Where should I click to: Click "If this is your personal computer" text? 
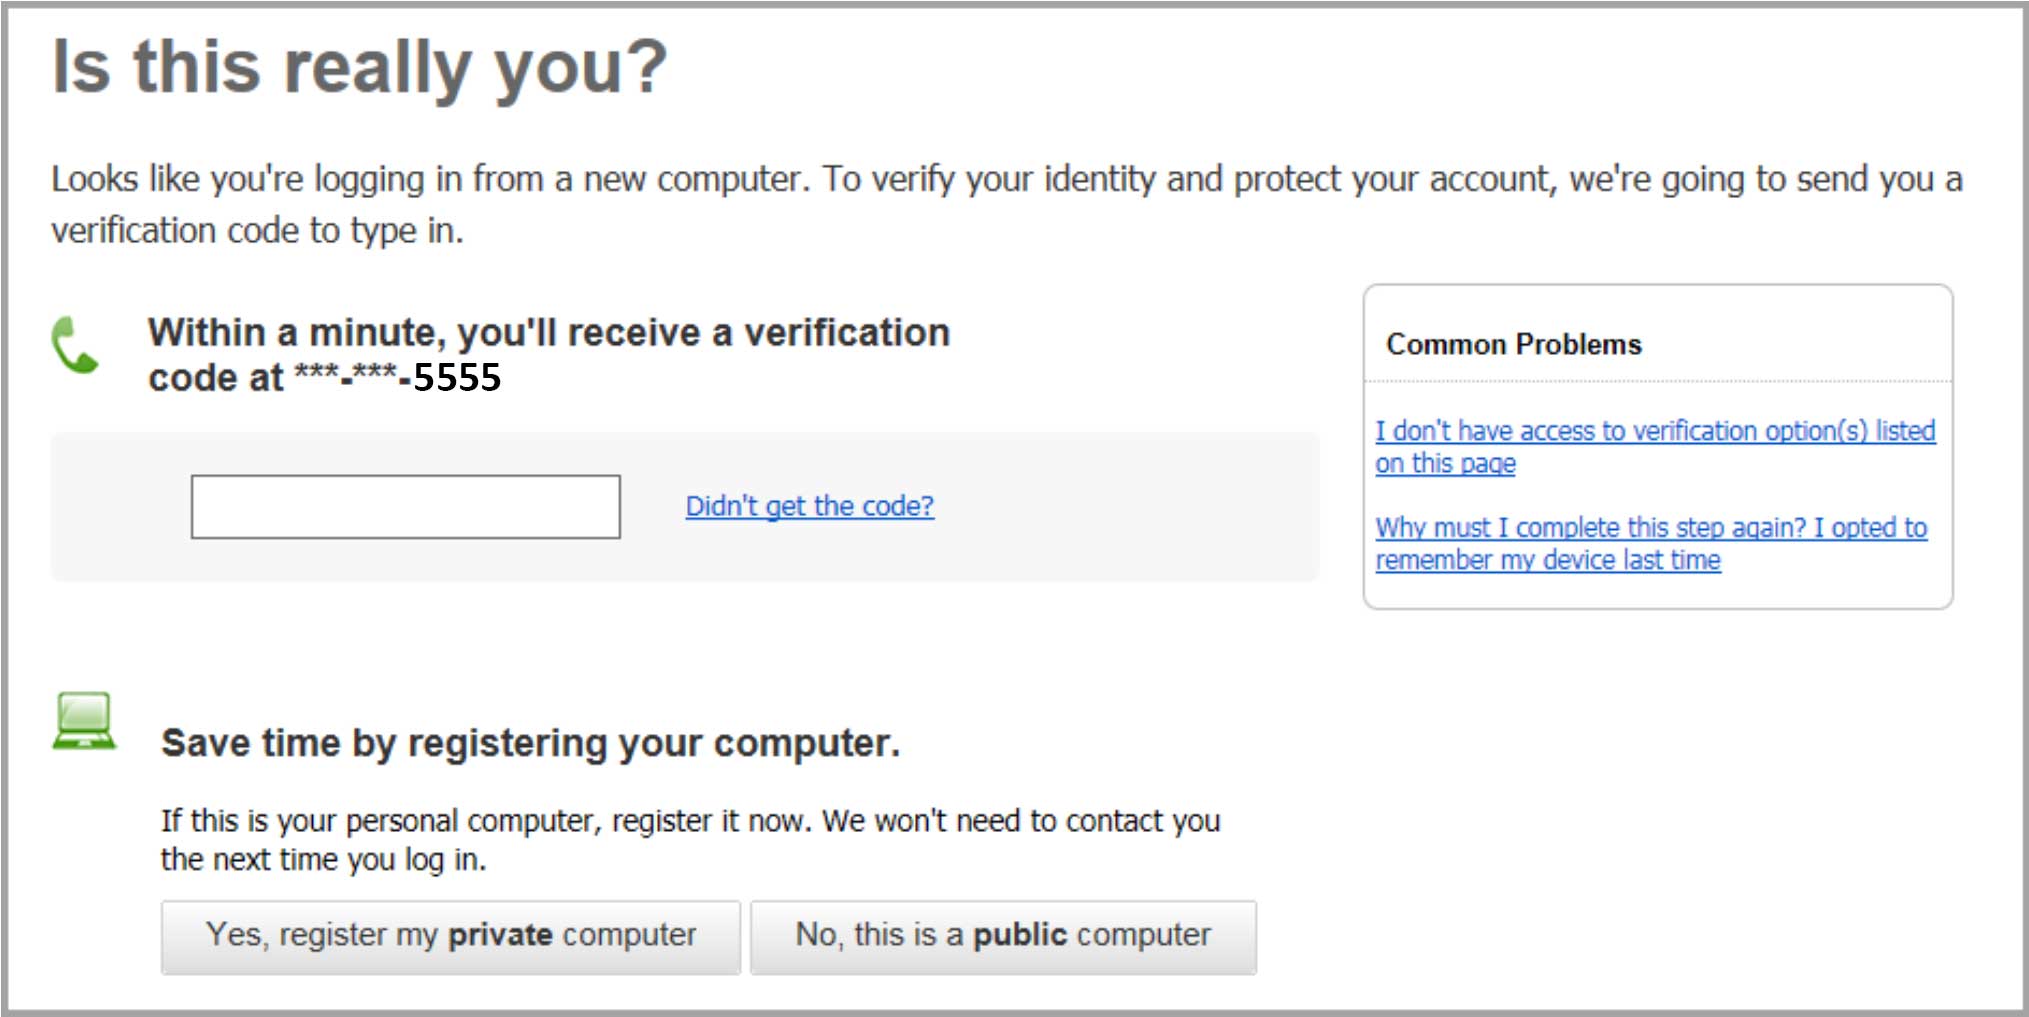pyautogui.click(x=690, y=821)
